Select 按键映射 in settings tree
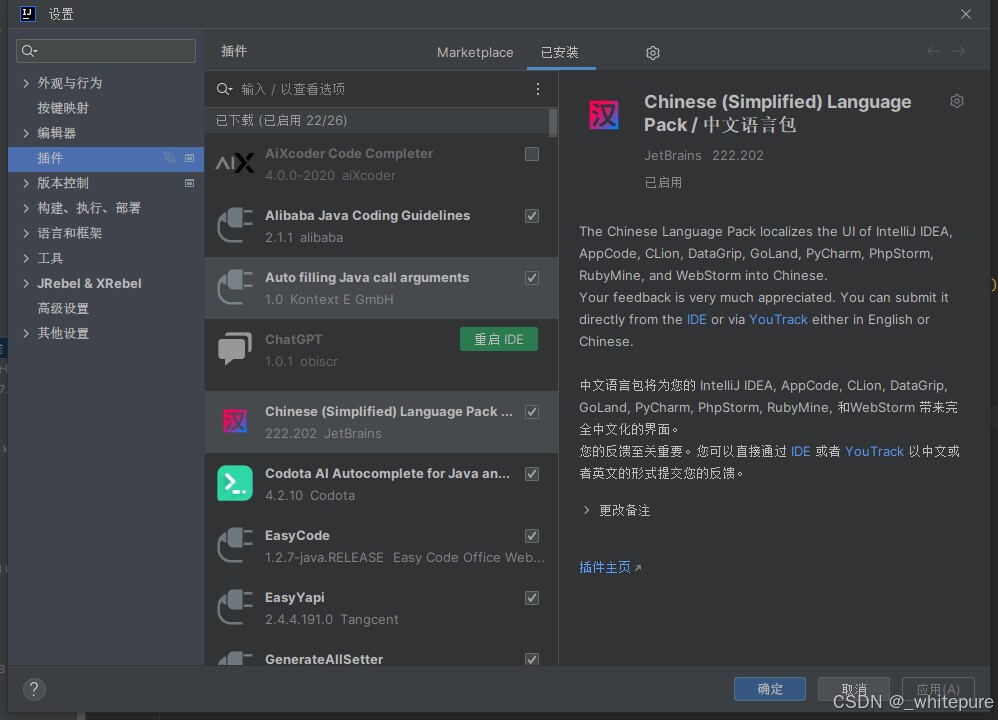The image size is (998, 720). click(x=63, y=108)
